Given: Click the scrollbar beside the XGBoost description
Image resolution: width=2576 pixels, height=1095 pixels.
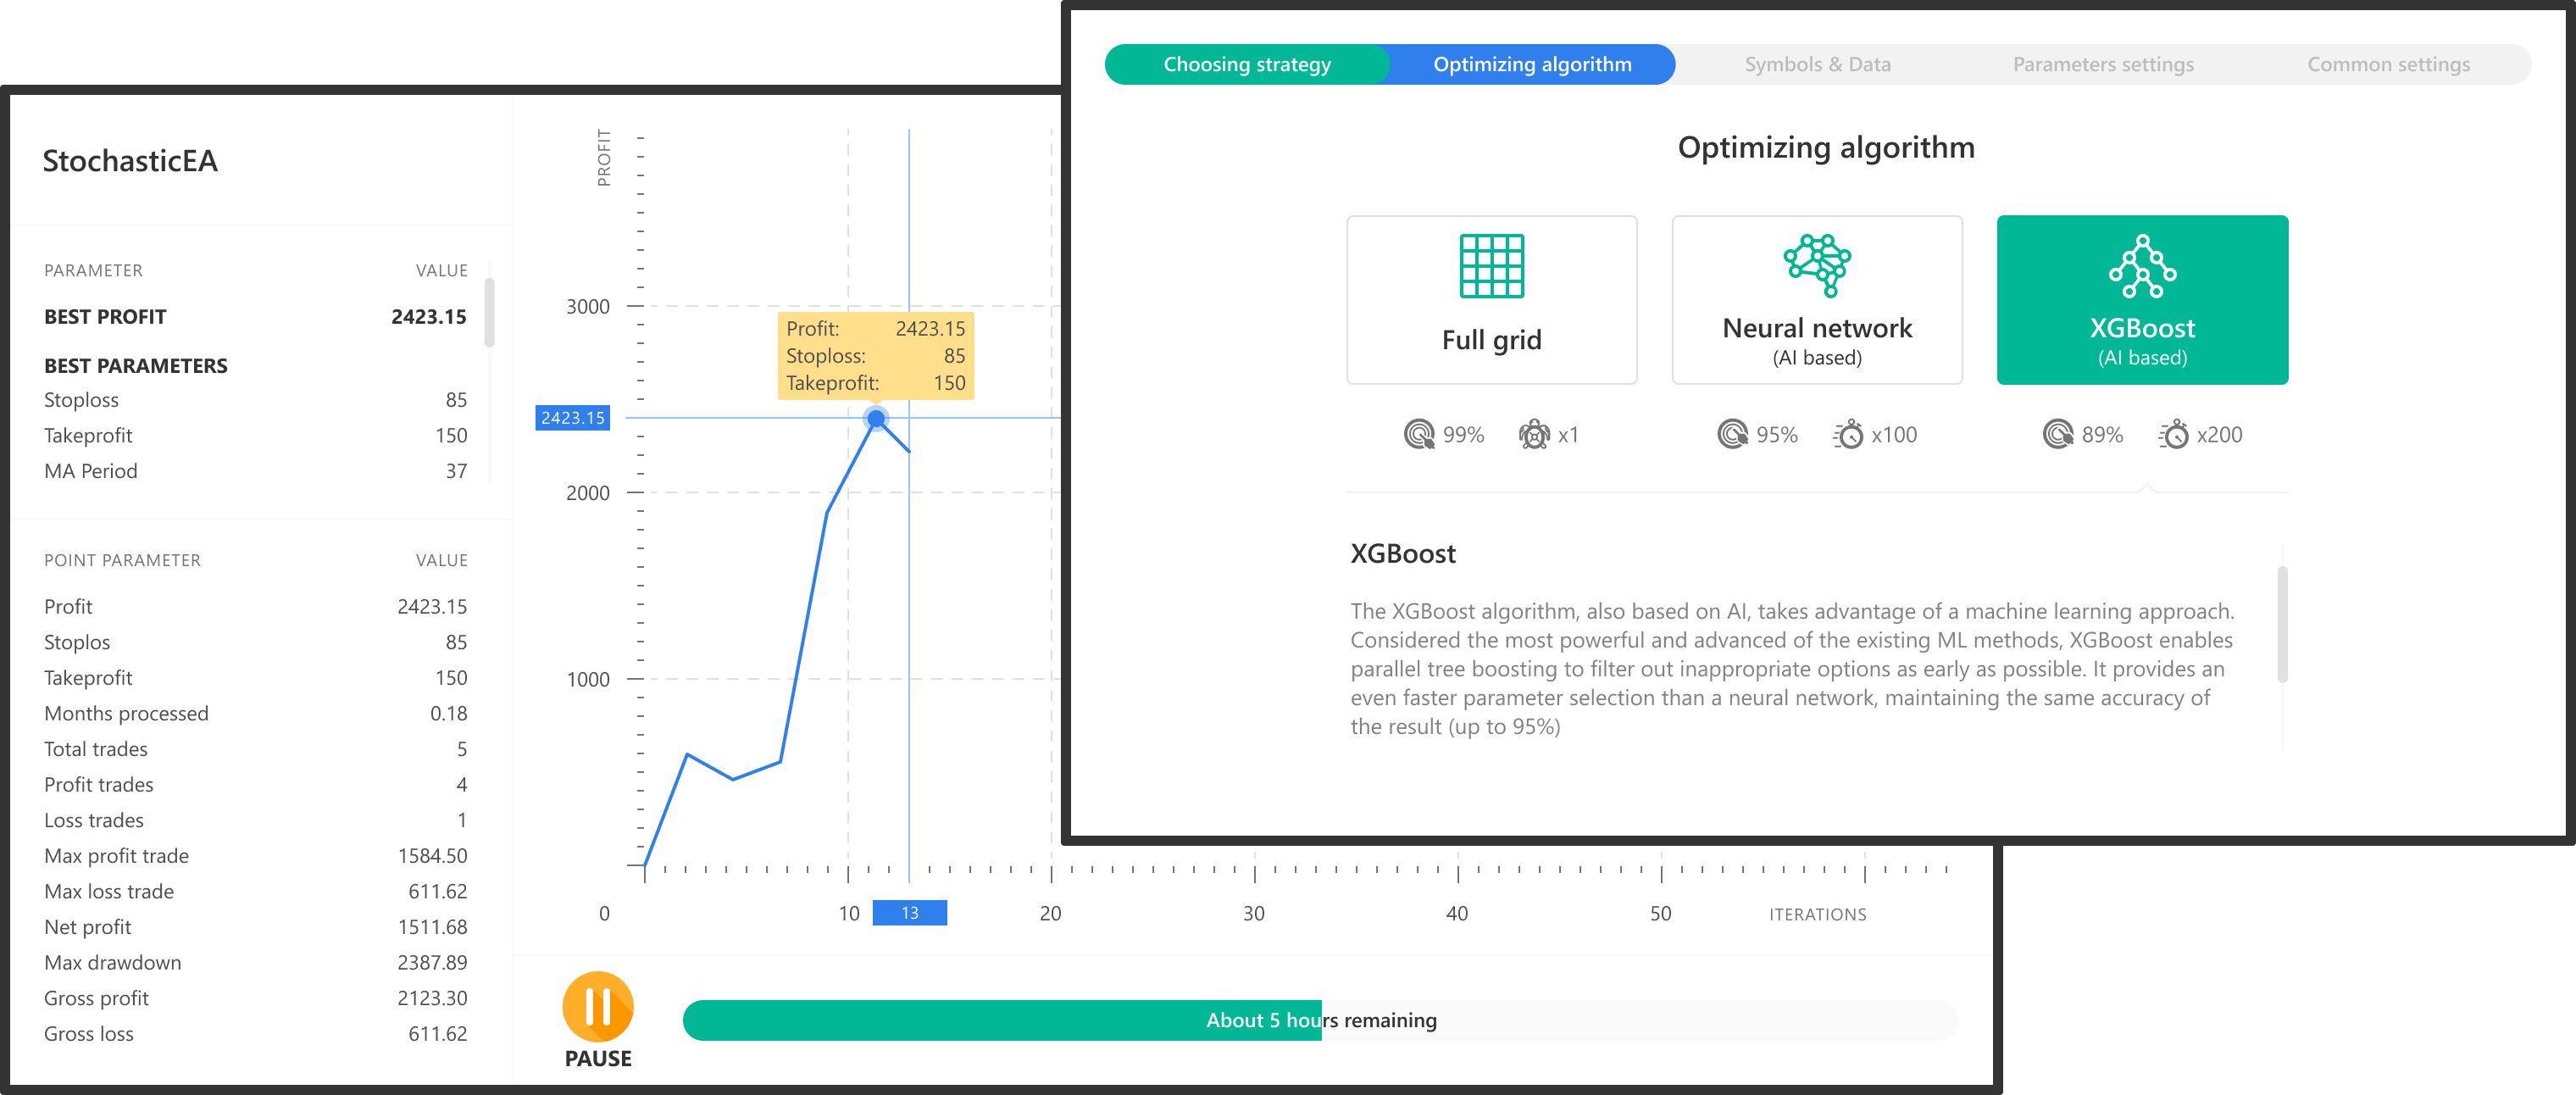Looking at the screenshot, I should coord(2282,625).
